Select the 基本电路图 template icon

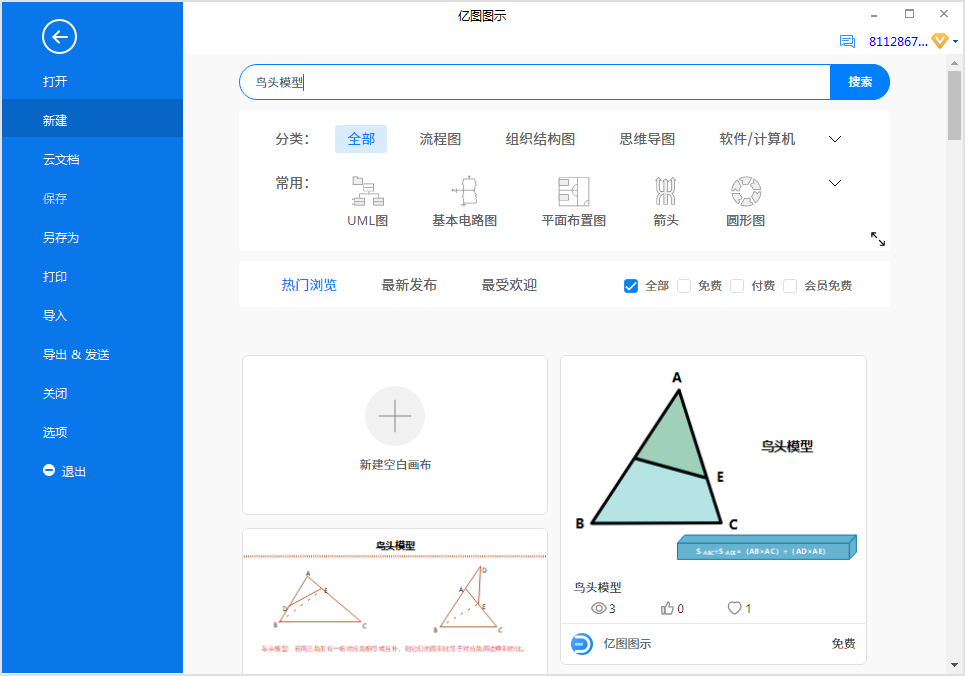coord(465,191)
